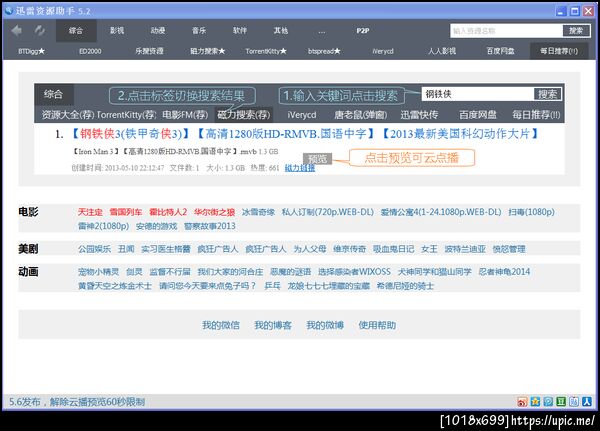This screenshot has height=431, width=600.
Task: Open TV series link 维京传奇
Action: click(x=349, y=249)
